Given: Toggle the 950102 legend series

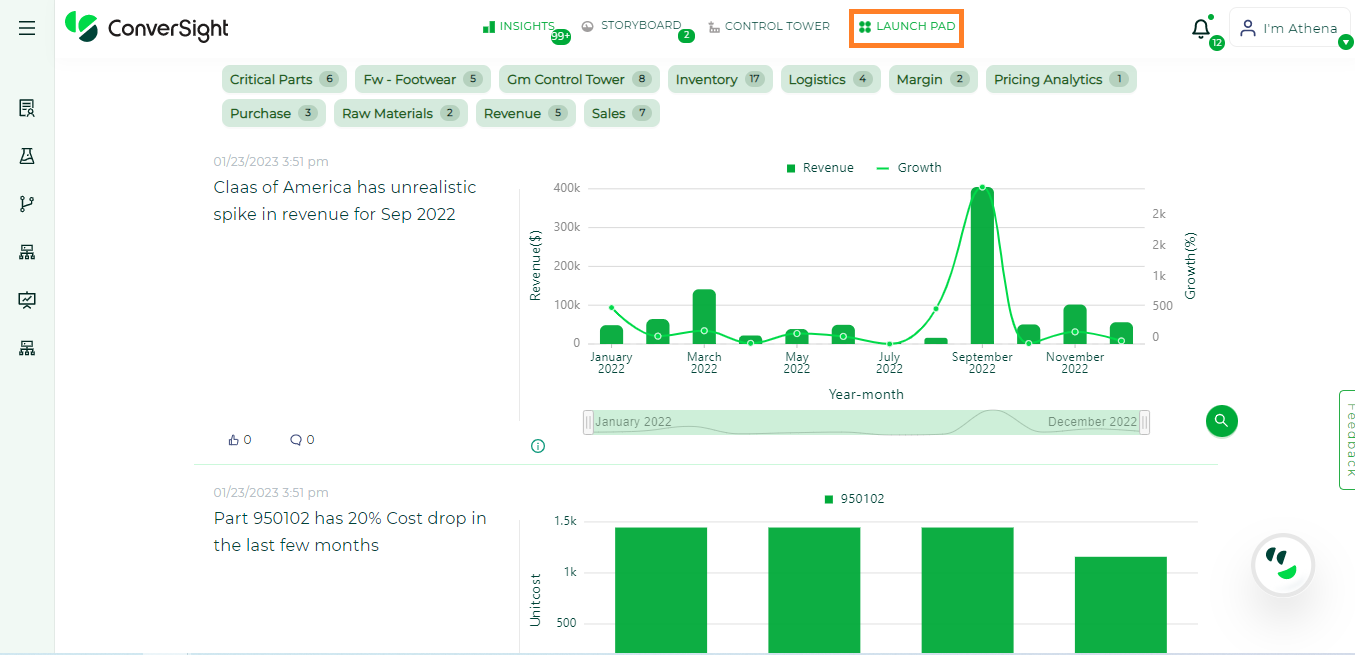Looking at the screenshot, I should 854,499.
